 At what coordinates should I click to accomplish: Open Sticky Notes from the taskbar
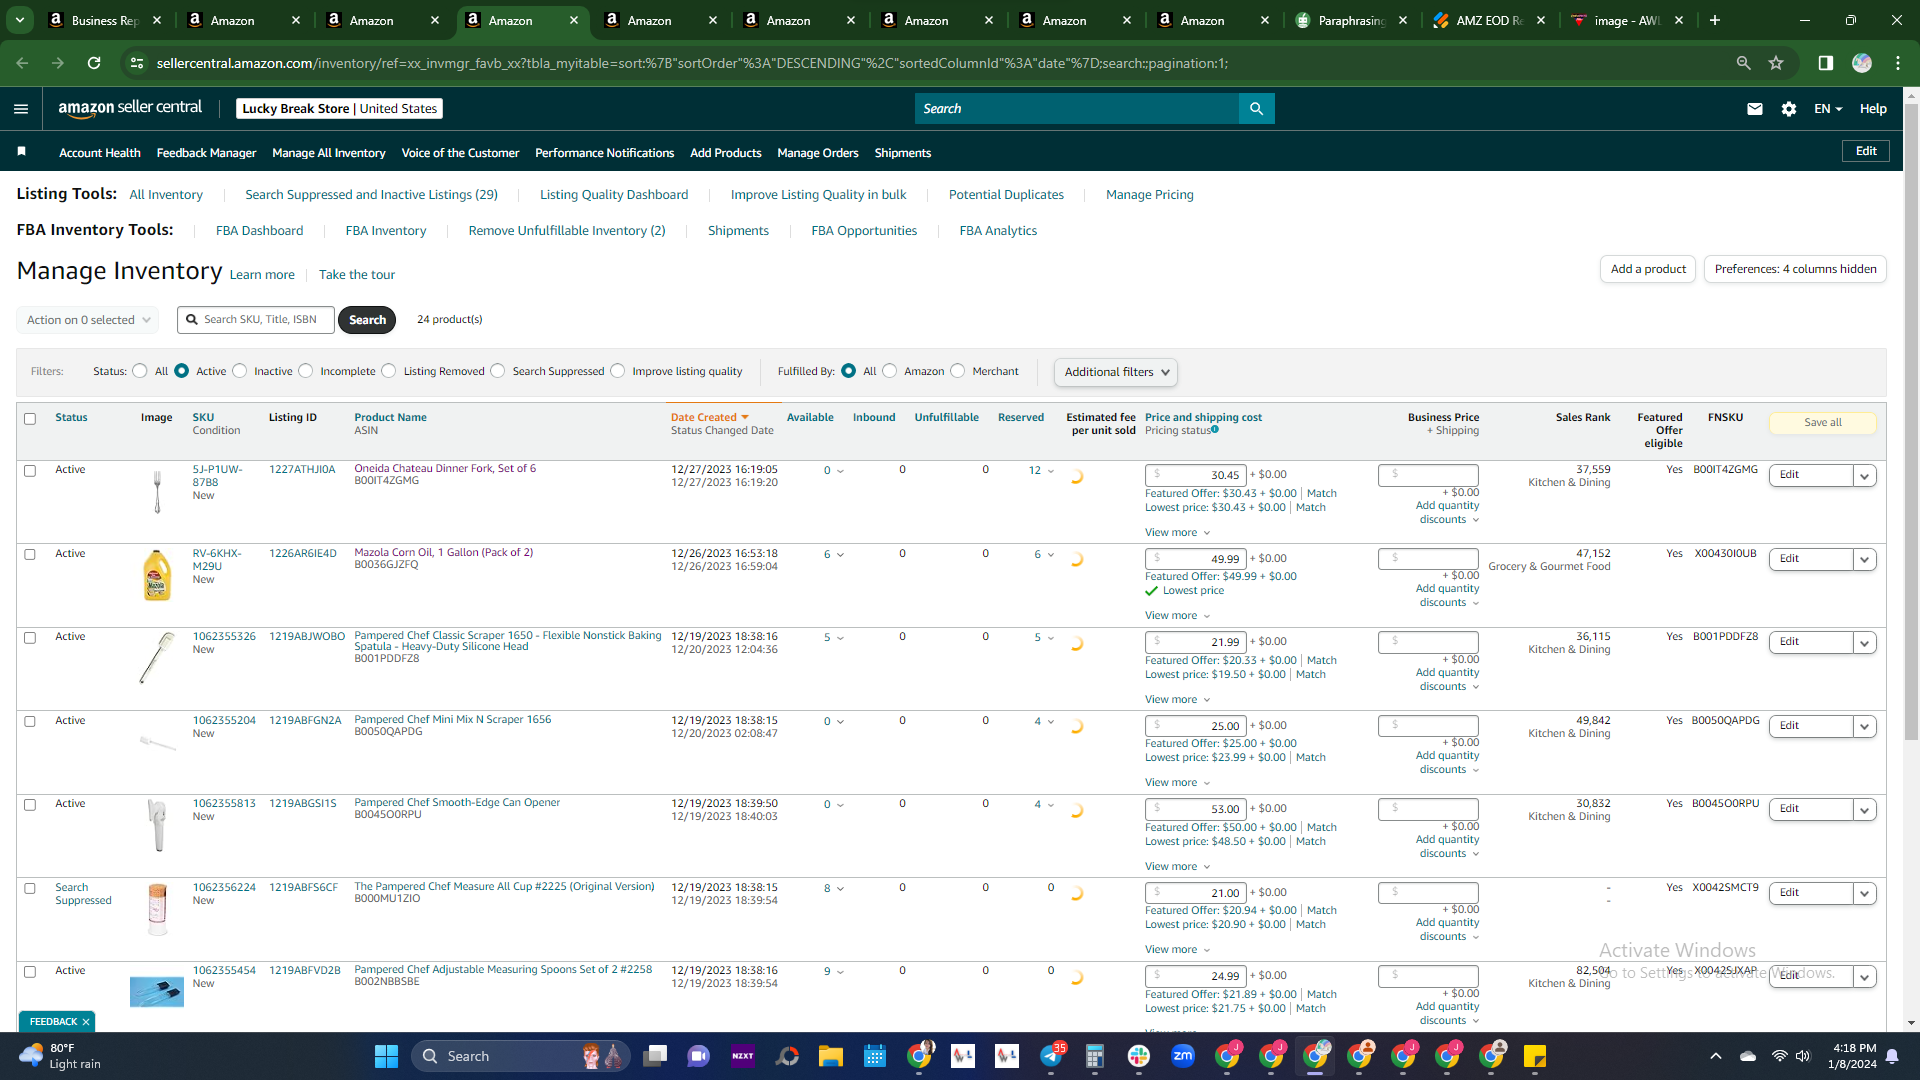pos(1535,1056)
